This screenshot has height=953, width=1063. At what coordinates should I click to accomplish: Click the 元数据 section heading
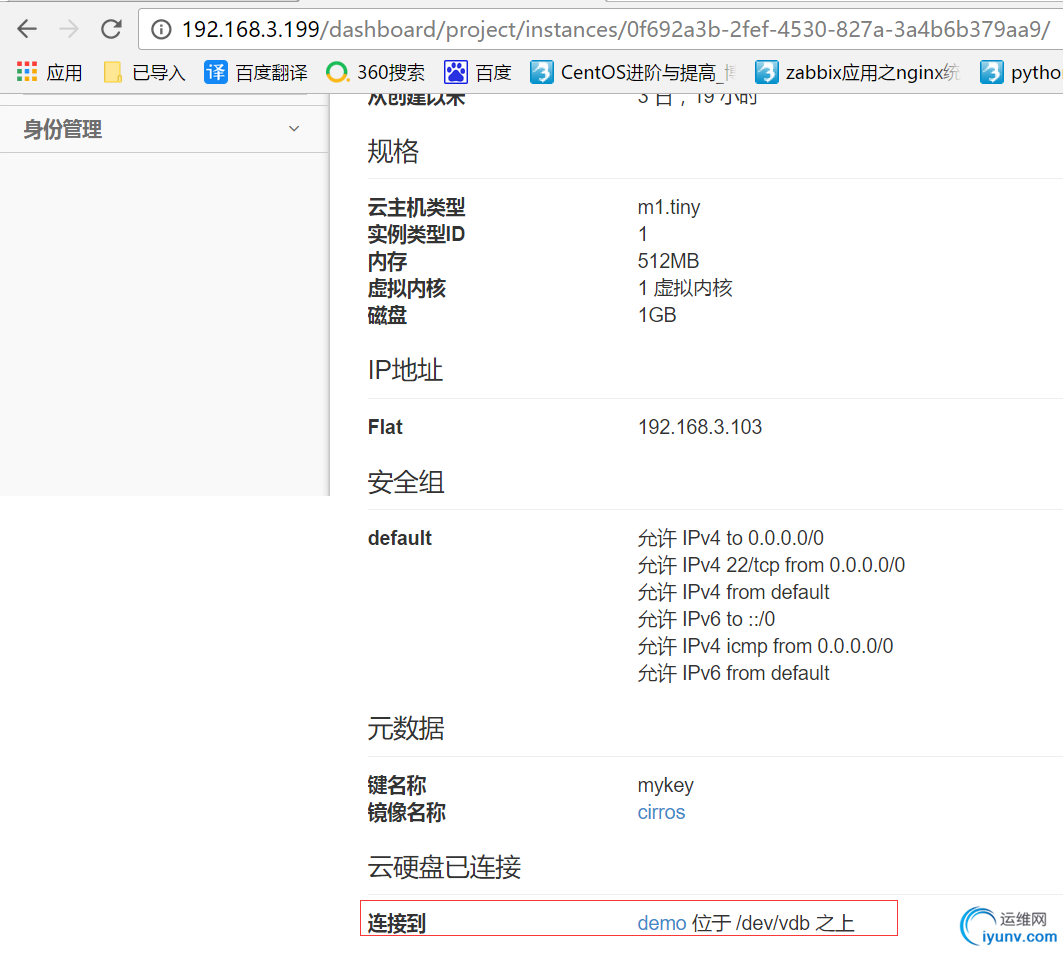click(405, 729)
